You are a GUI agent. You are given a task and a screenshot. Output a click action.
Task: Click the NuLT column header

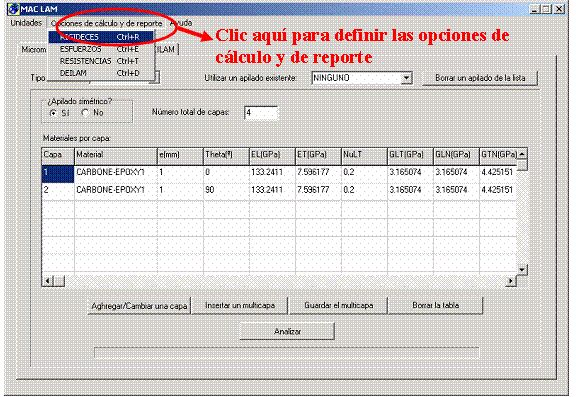[x=364, y=156]
